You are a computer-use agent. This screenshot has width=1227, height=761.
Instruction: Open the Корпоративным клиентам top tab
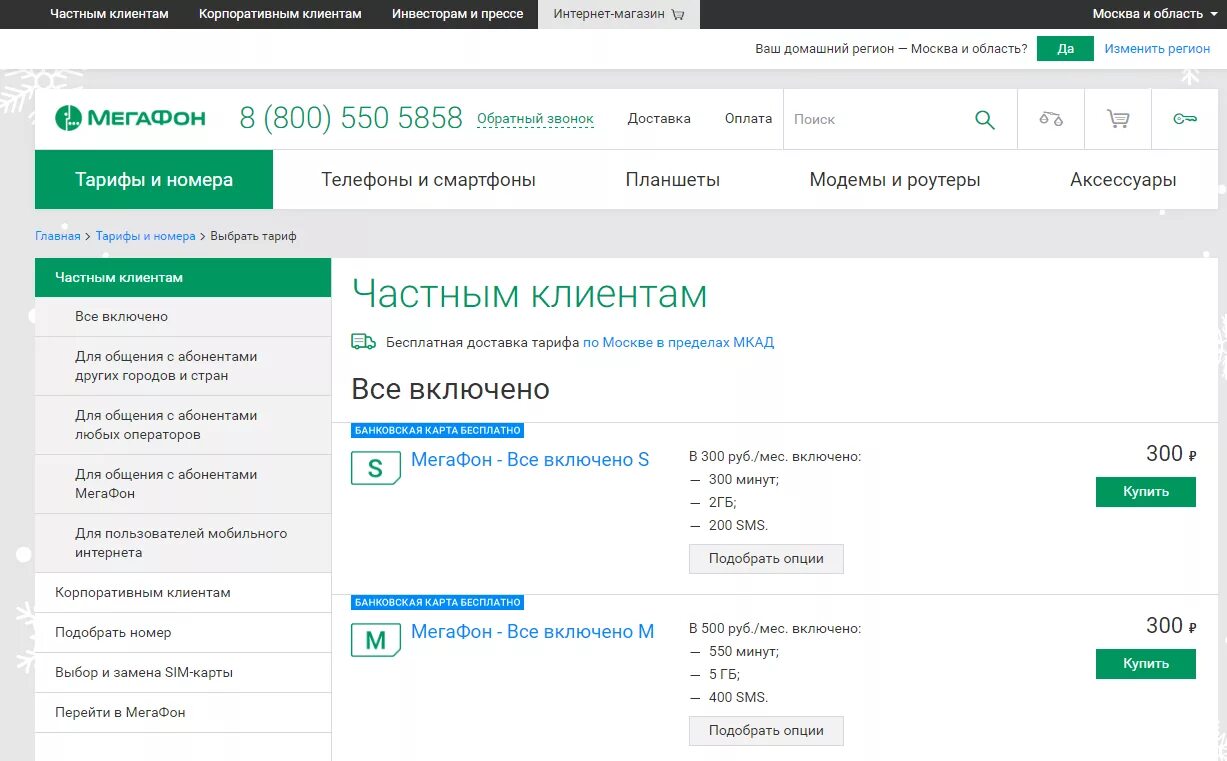click(x=280, y=14)
